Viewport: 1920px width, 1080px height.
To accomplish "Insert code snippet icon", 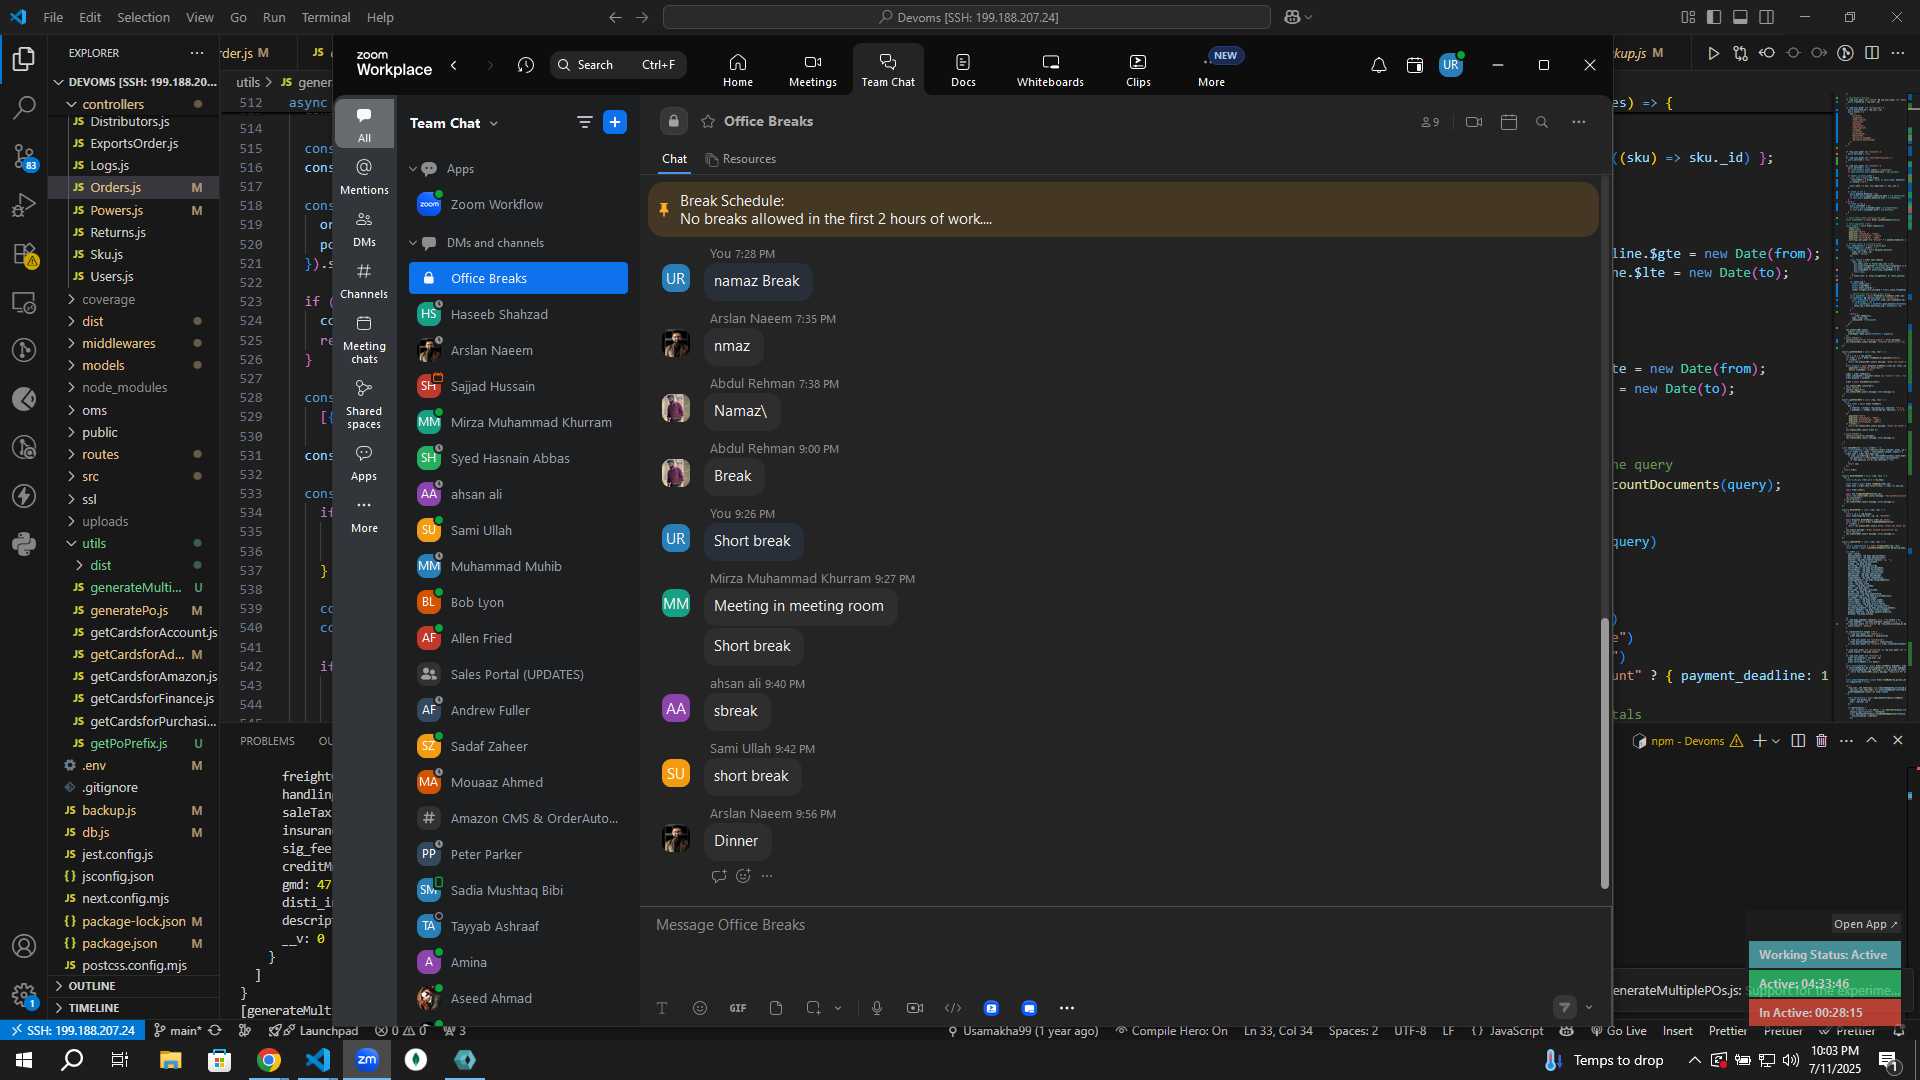I will click(953, 1008).
